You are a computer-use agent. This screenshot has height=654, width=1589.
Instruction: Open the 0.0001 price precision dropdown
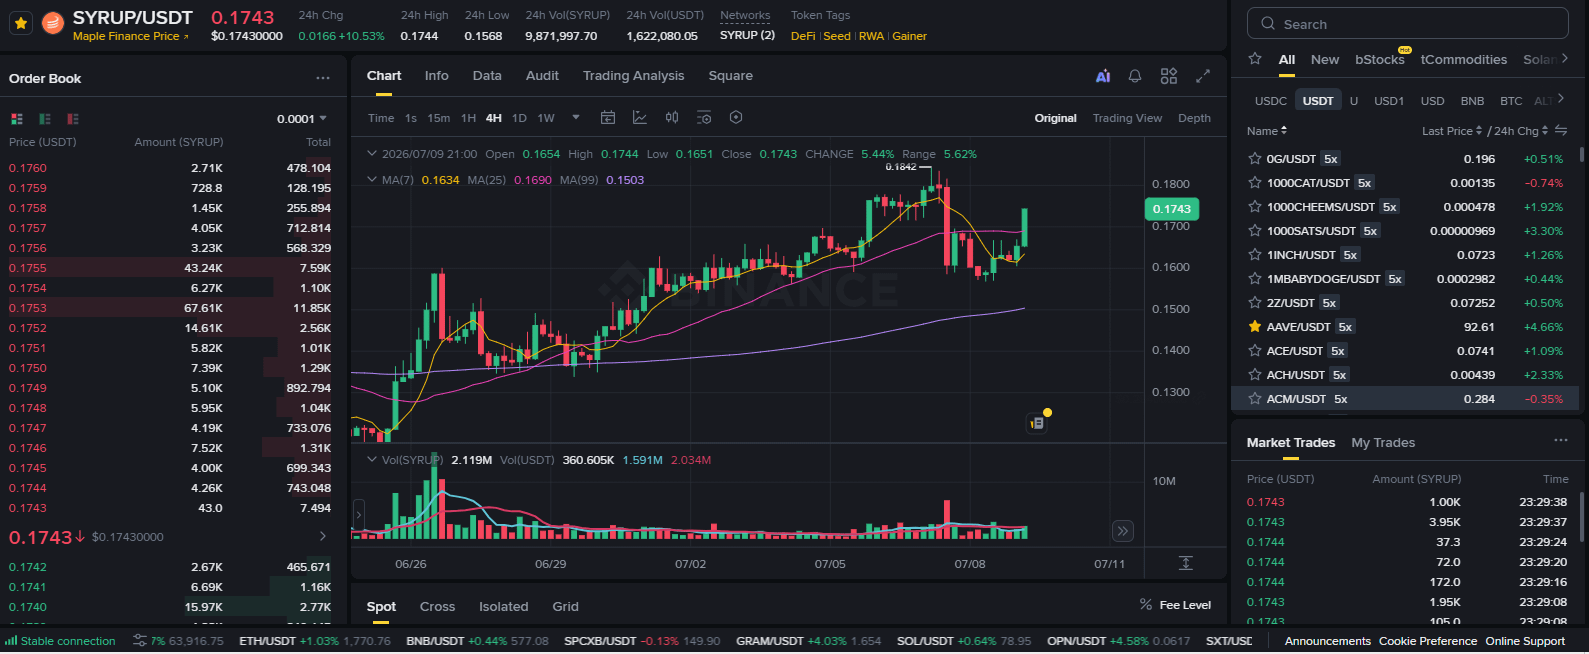[x=302, y=119]
